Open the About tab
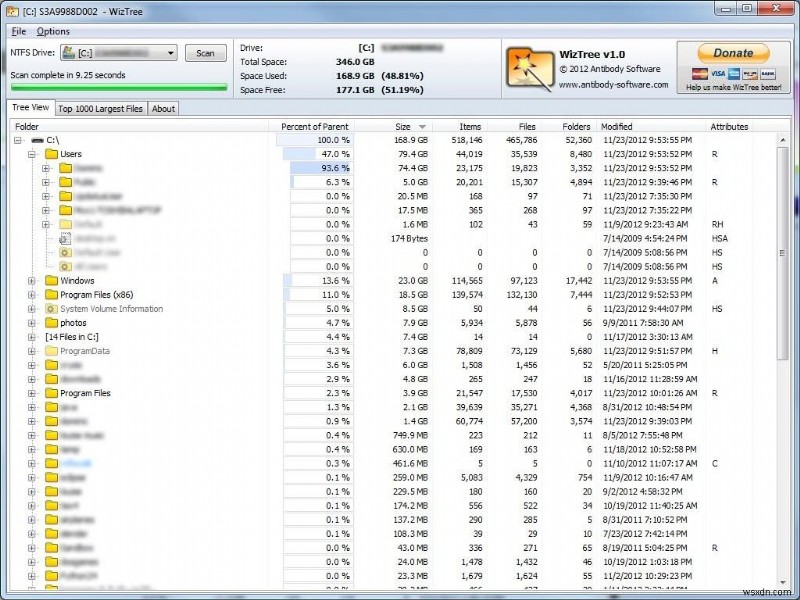800x600 pixels. point(163,108)
